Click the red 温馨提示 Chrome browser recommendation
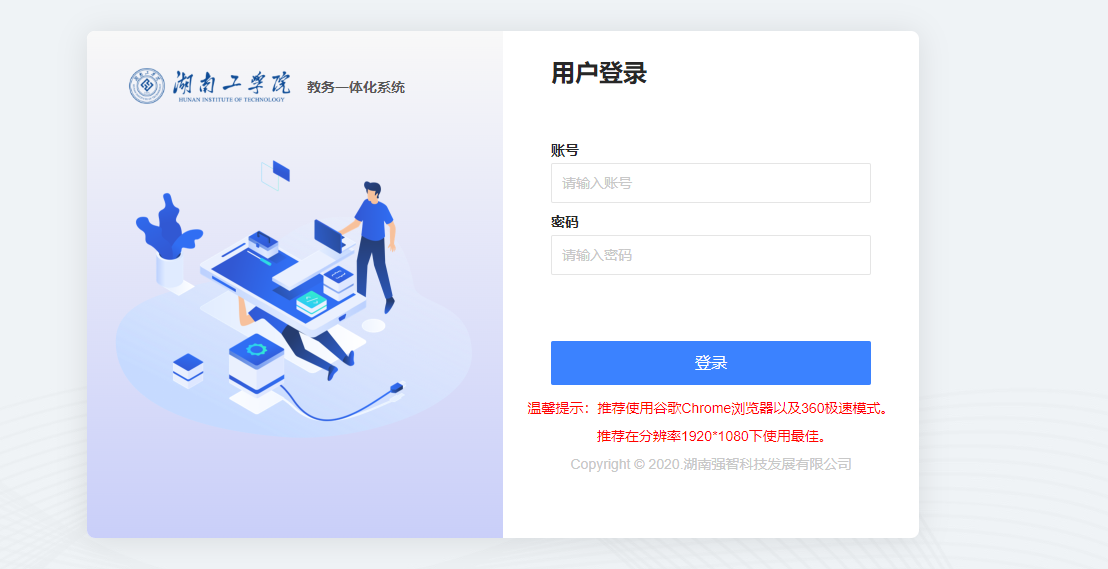The image size is (1108, 569). tap(708, 409)
